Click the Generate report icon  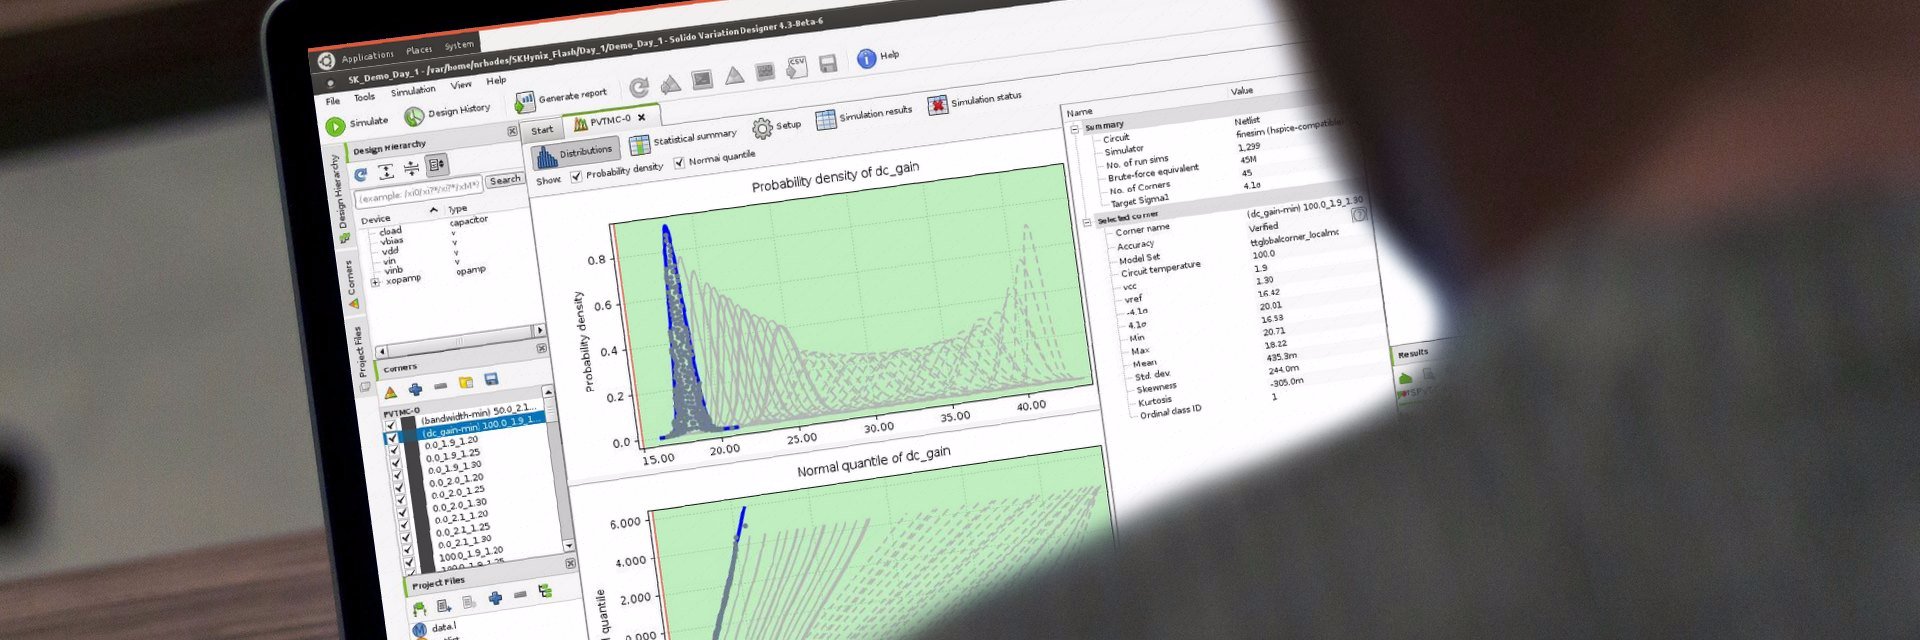524,101
